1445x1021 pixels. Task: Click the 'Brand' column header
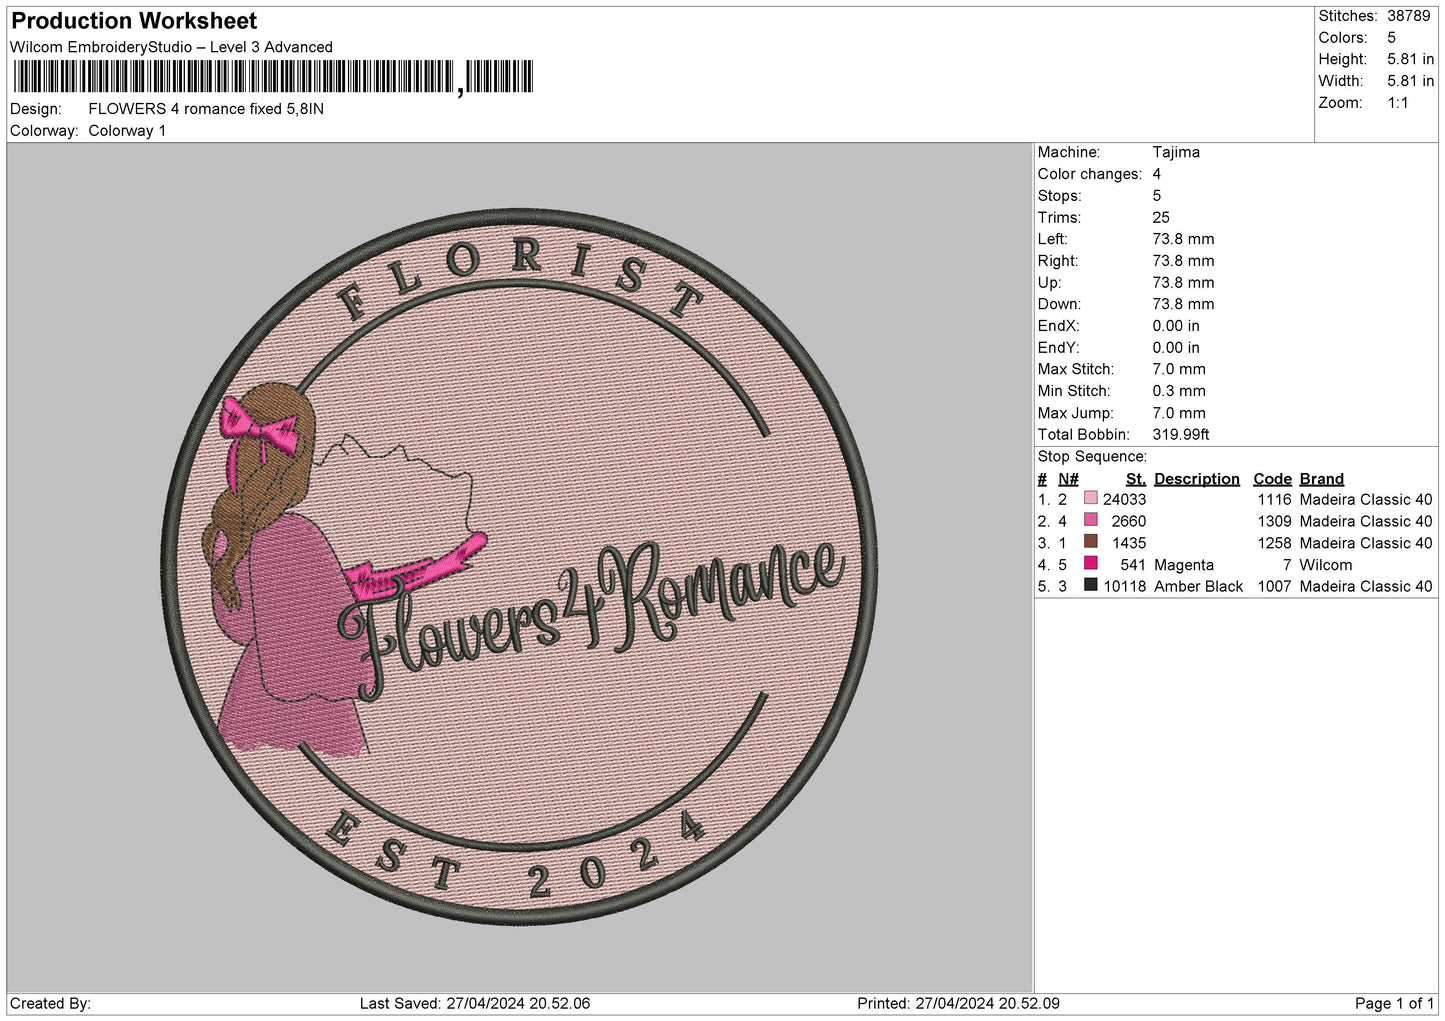(1321, 479)
